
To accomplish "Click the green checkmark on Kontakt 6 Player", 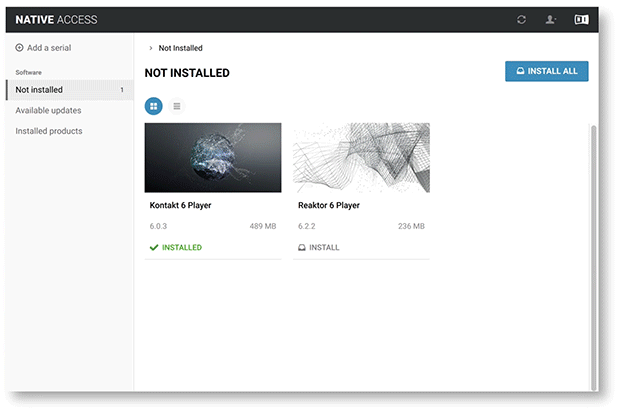I will (x=153, y=247).
